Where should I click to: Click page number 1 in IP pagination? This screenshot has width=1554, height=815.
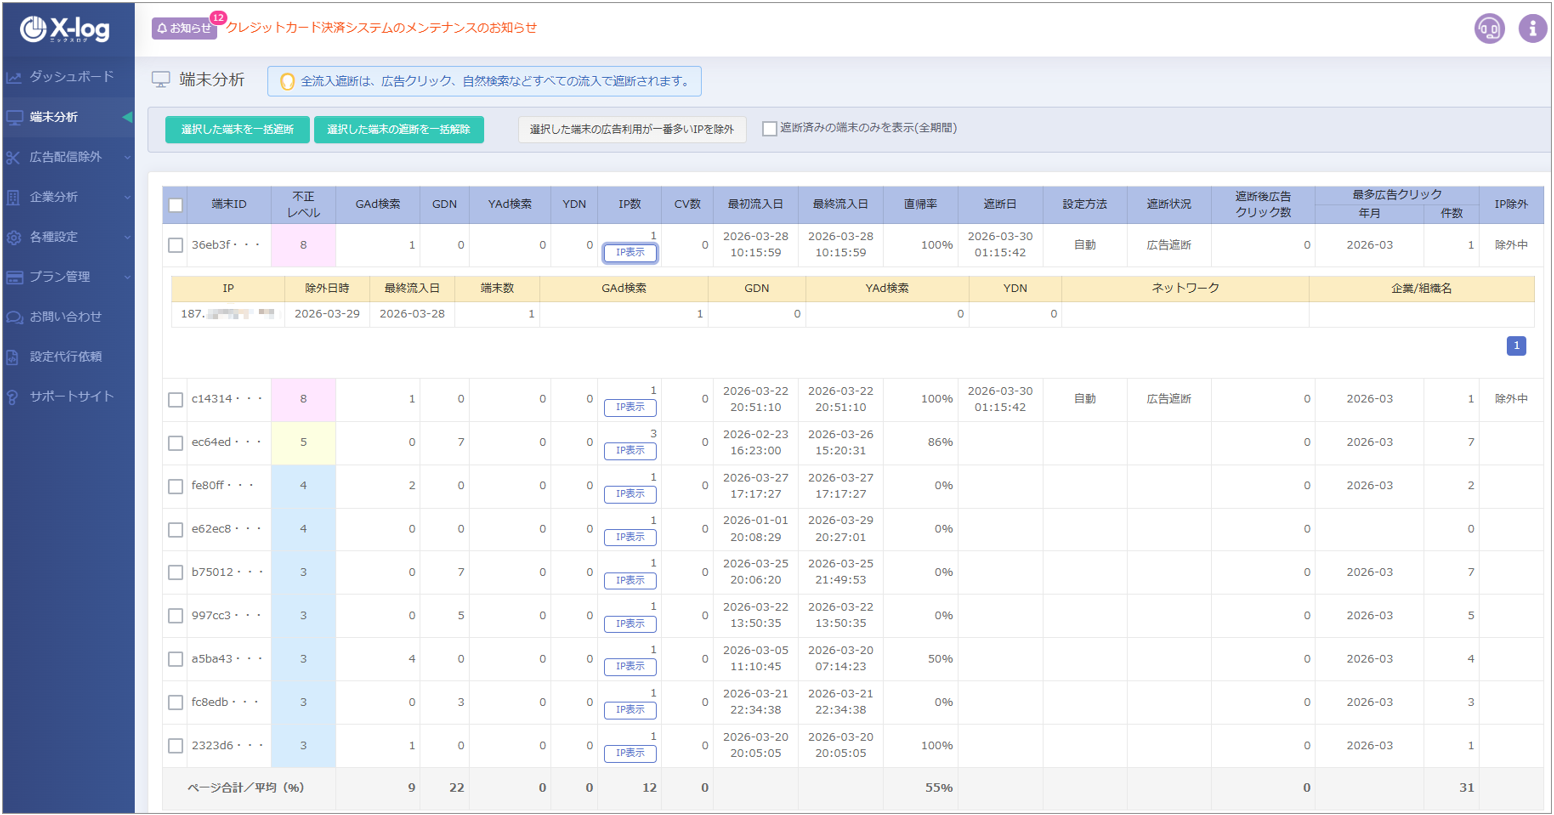pyautogui.click(x=1516, y=346)
